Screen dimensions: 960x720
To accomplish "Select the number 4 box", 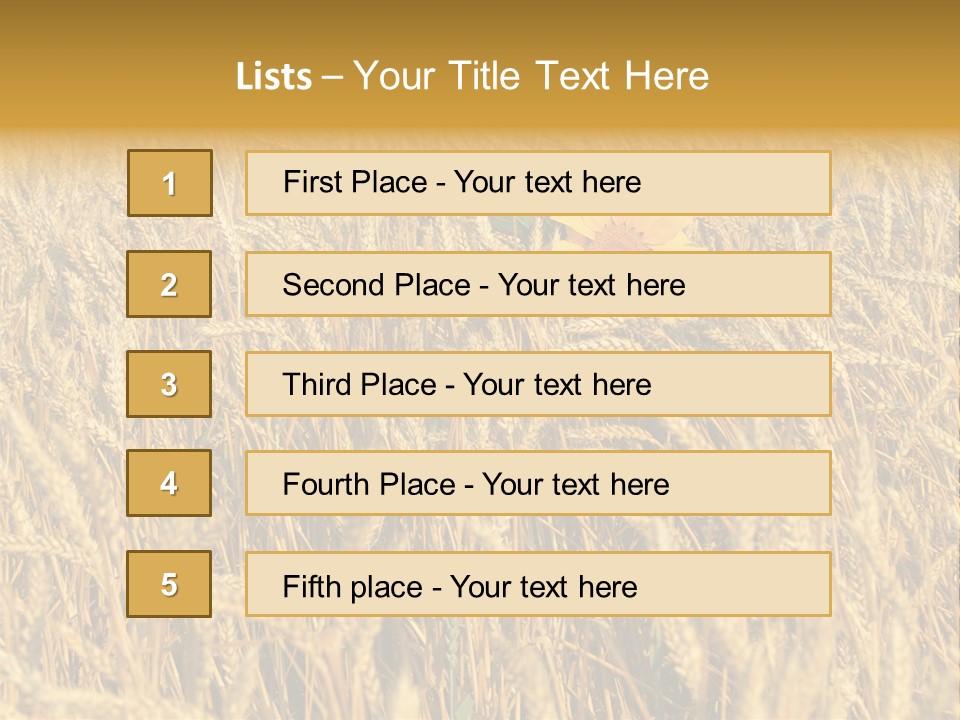I will [x=169, y=483].
